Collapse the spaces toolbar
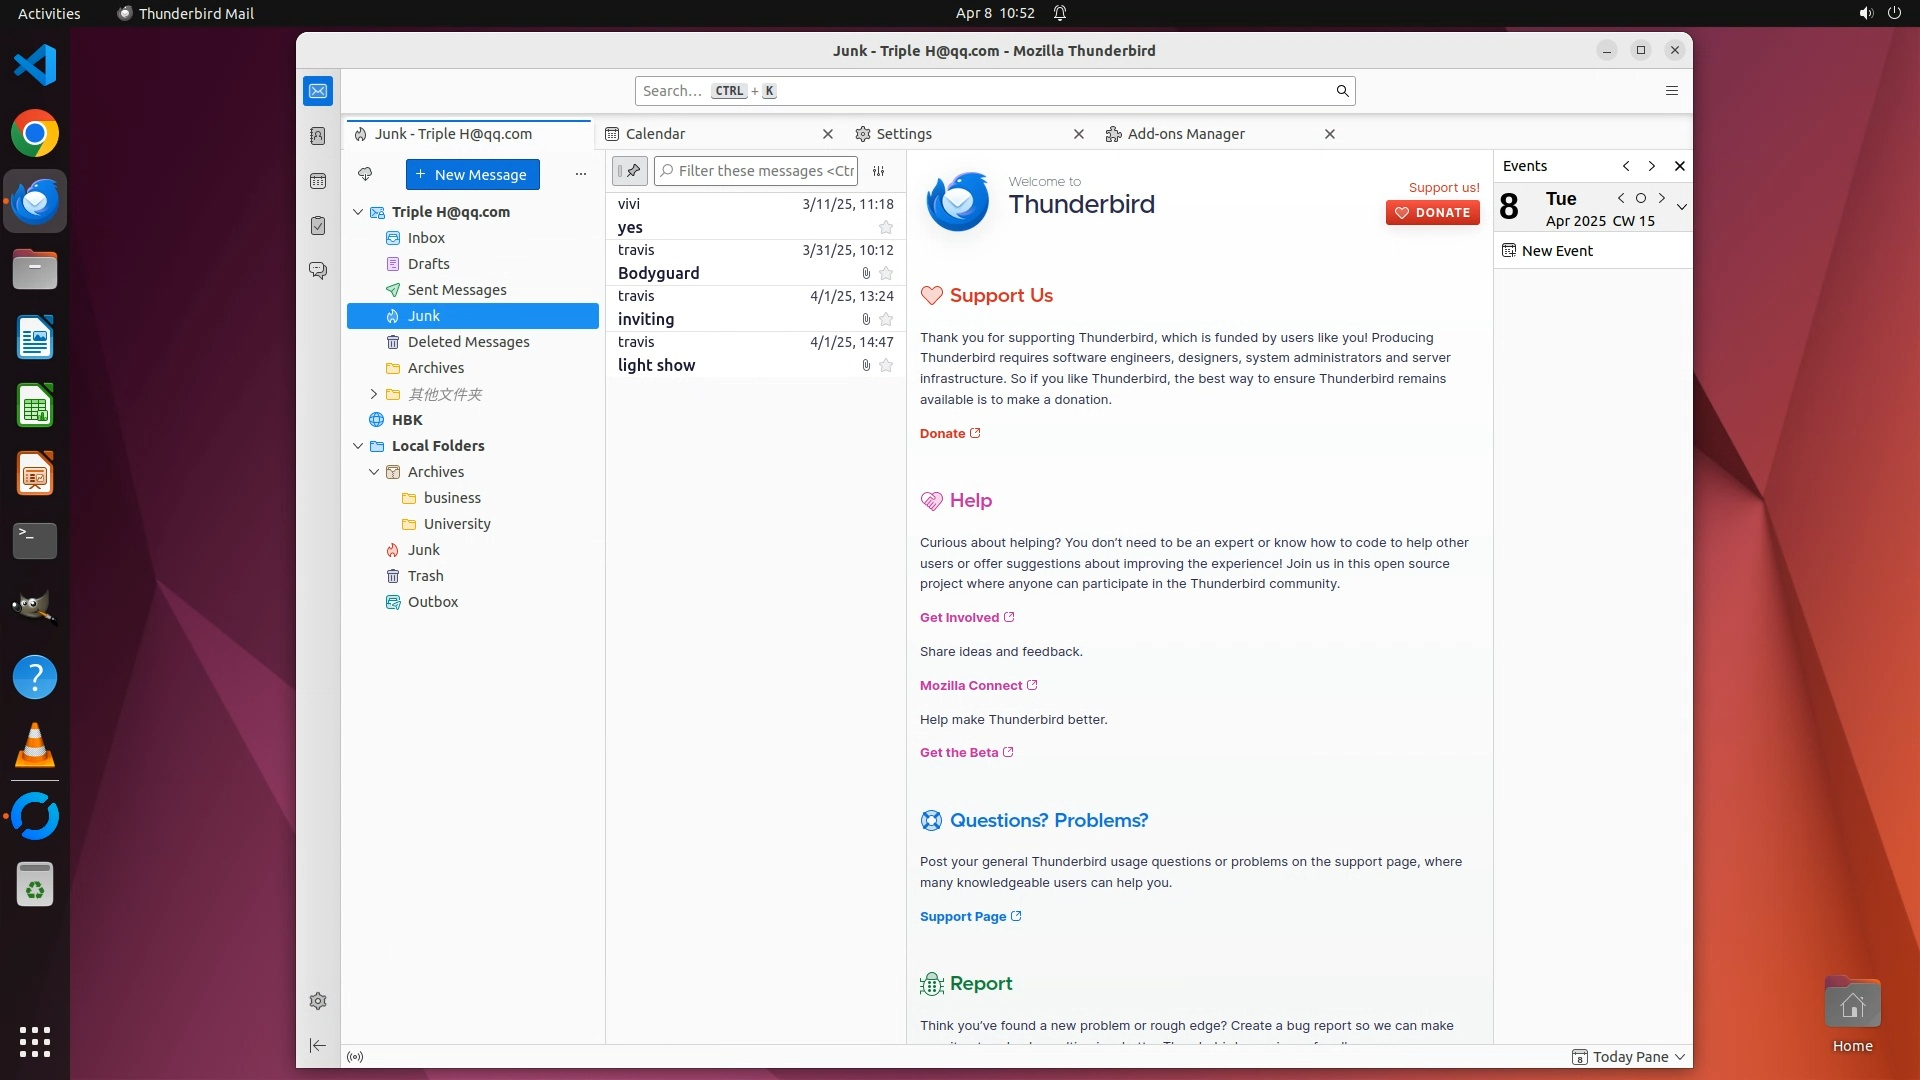The width and height of the screenshot is (1920, 1080). click(x=318, y=1045)
